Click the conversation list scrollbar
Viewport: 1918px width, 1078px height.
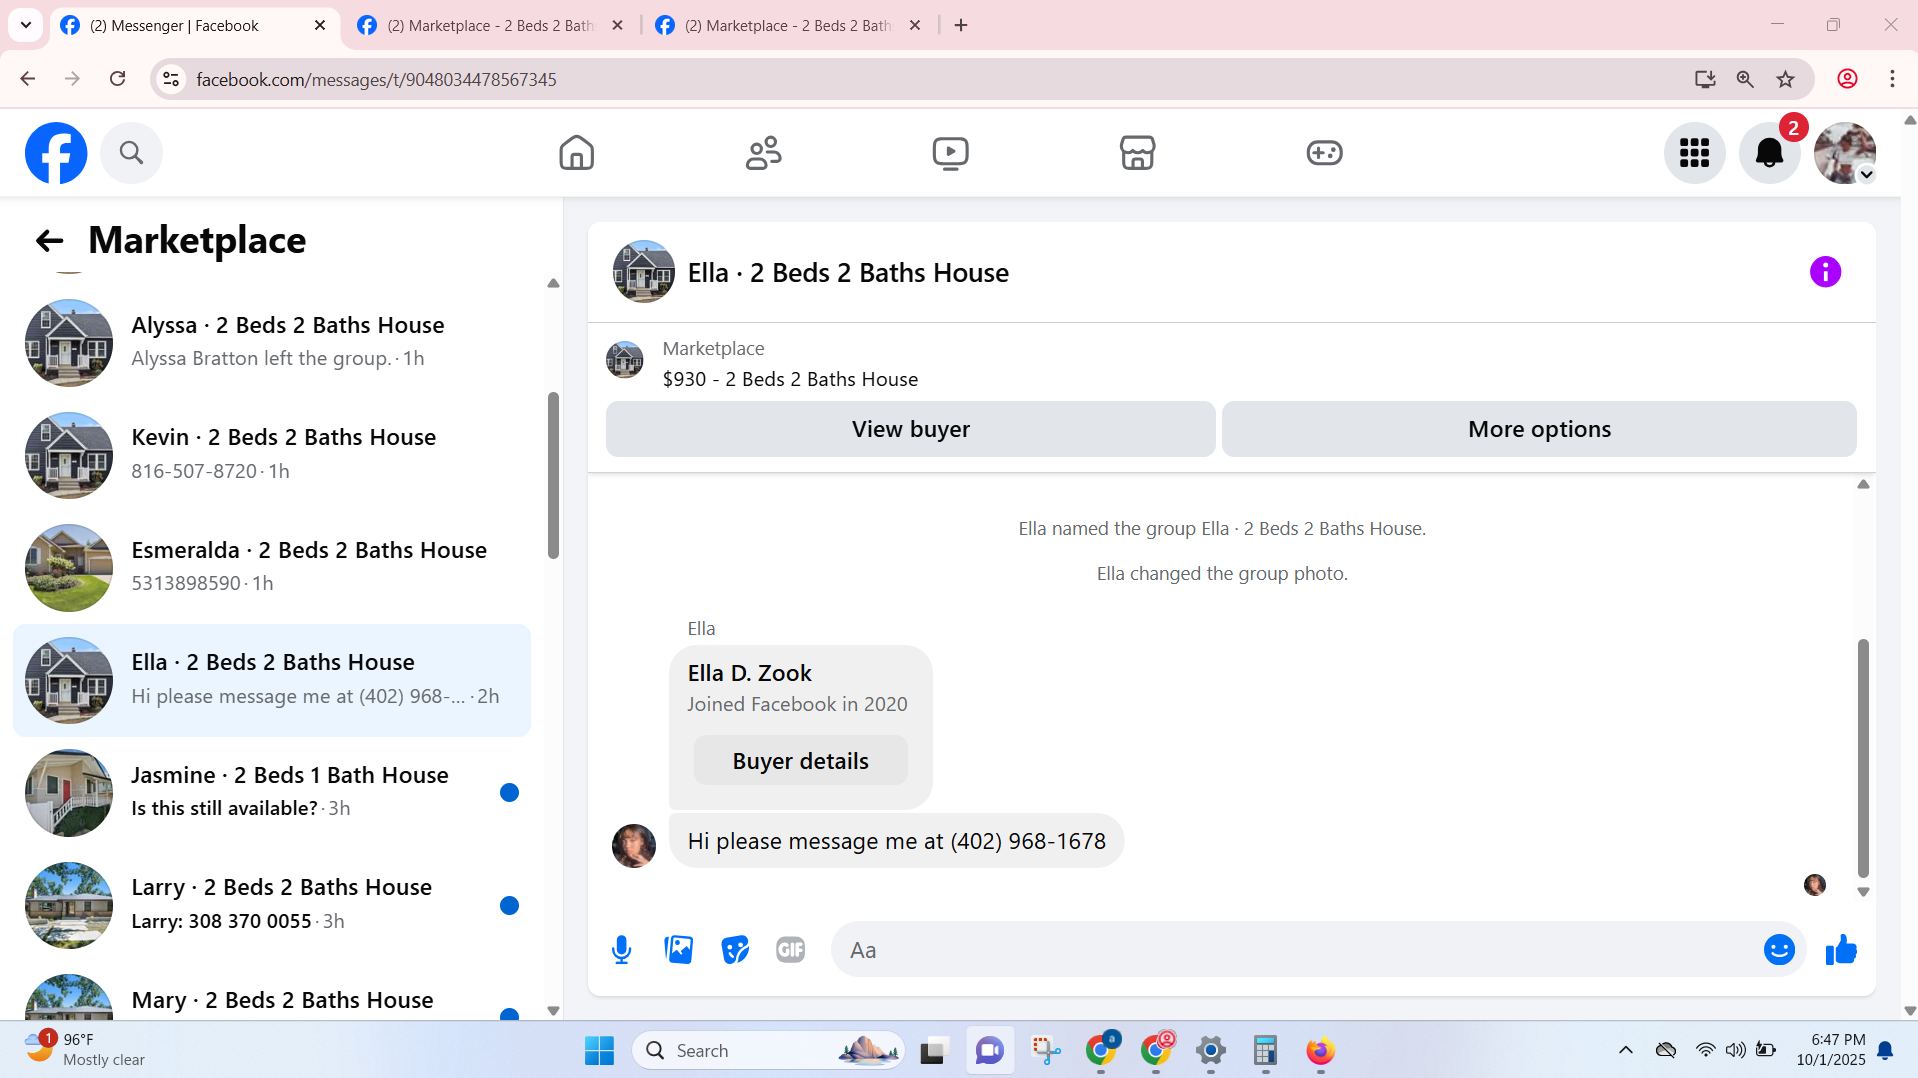pos(553,475)
